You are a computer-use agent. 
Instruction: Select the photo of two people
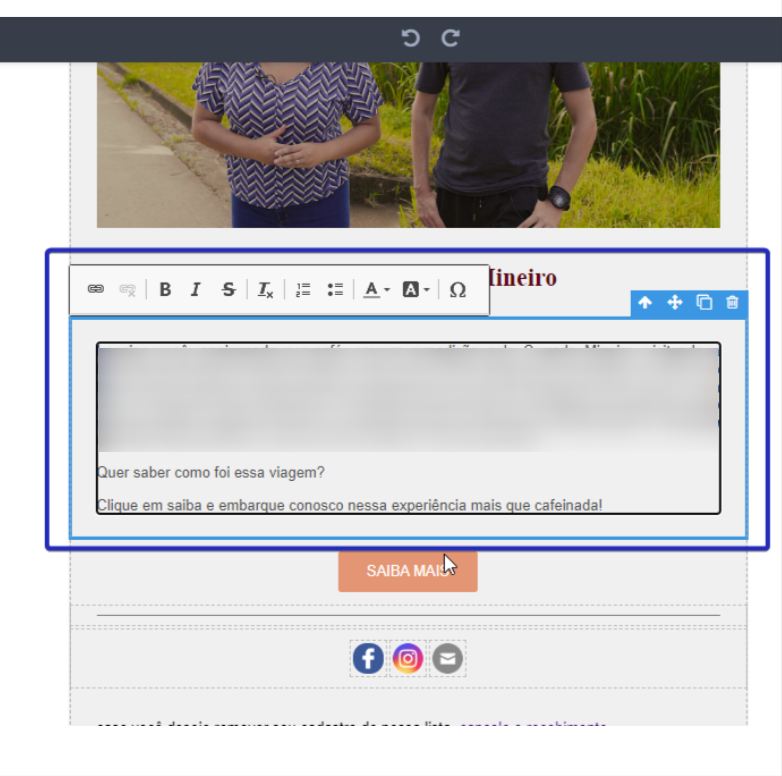tap(408, 145)
